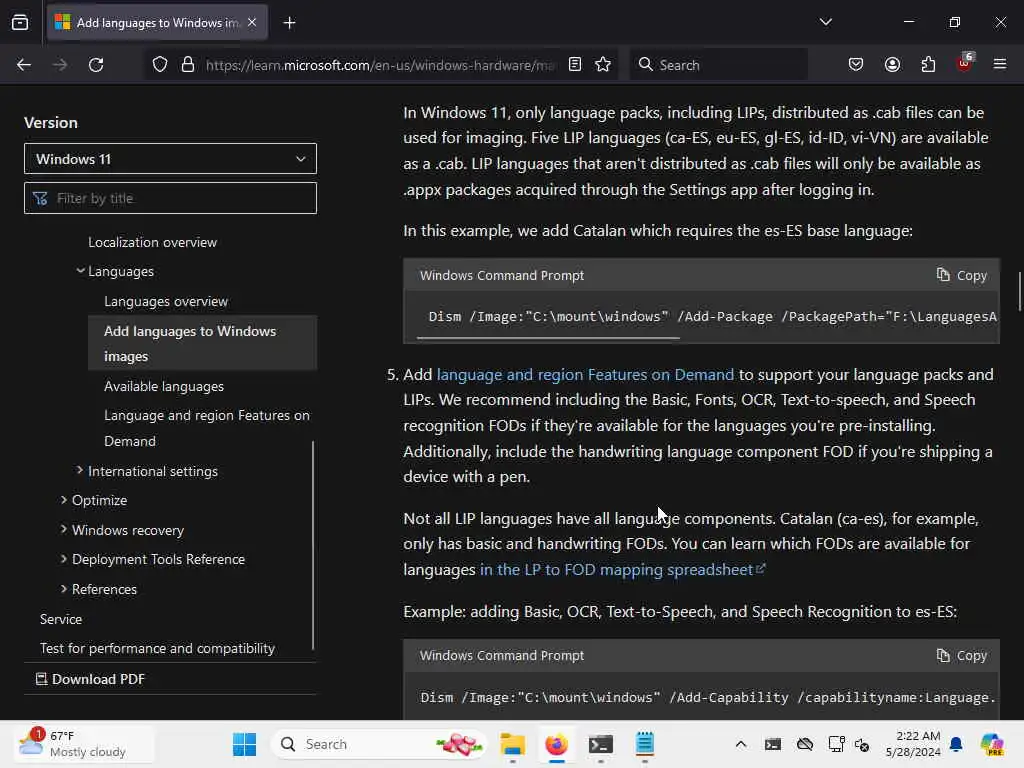Expand the References section
The image size is (1024, 768).
pos(64,589)
